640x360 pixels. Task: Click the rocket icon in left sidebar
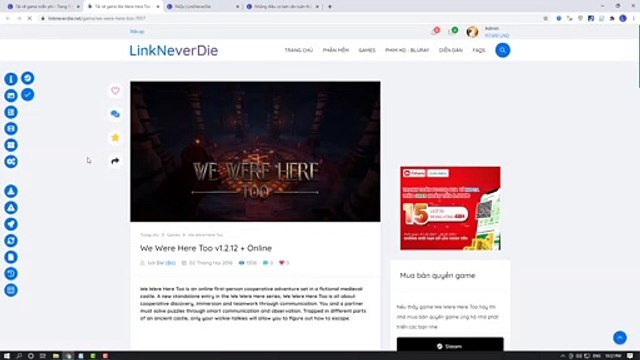click(11, 224)
